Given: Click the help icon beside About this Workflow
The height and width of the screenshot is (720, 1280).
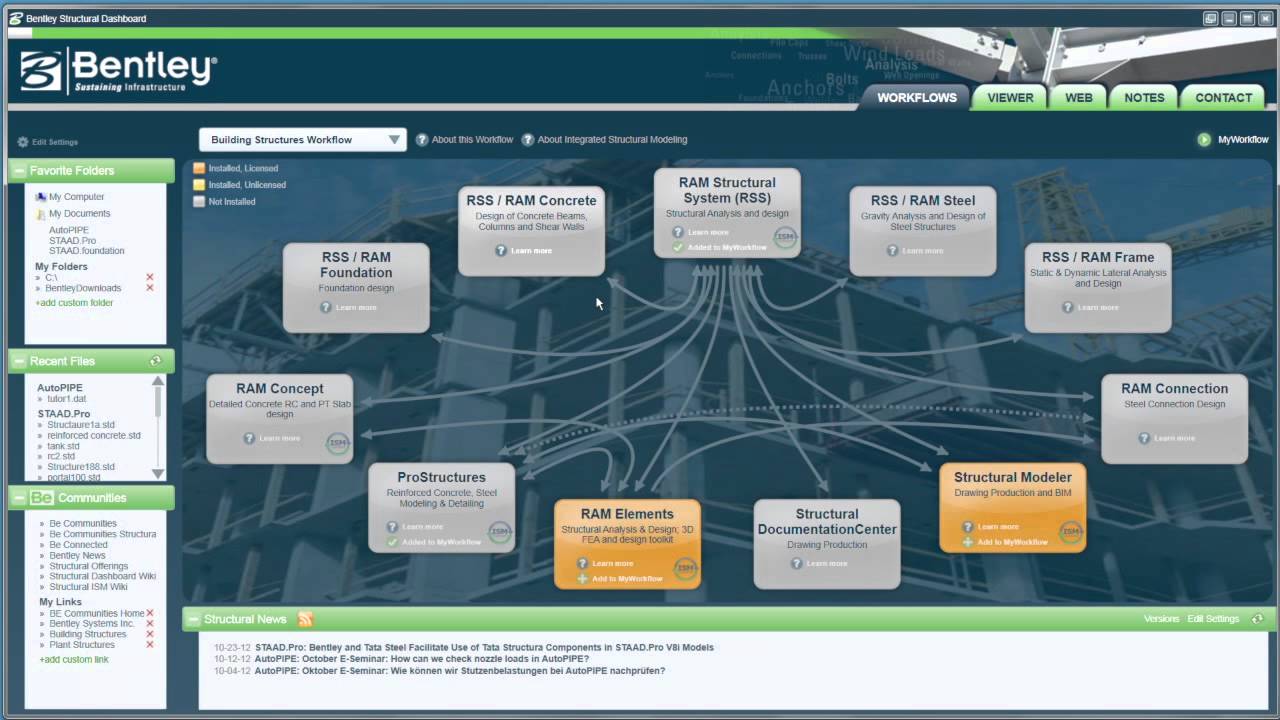Looking at the screenshot, I should point(422,140).
